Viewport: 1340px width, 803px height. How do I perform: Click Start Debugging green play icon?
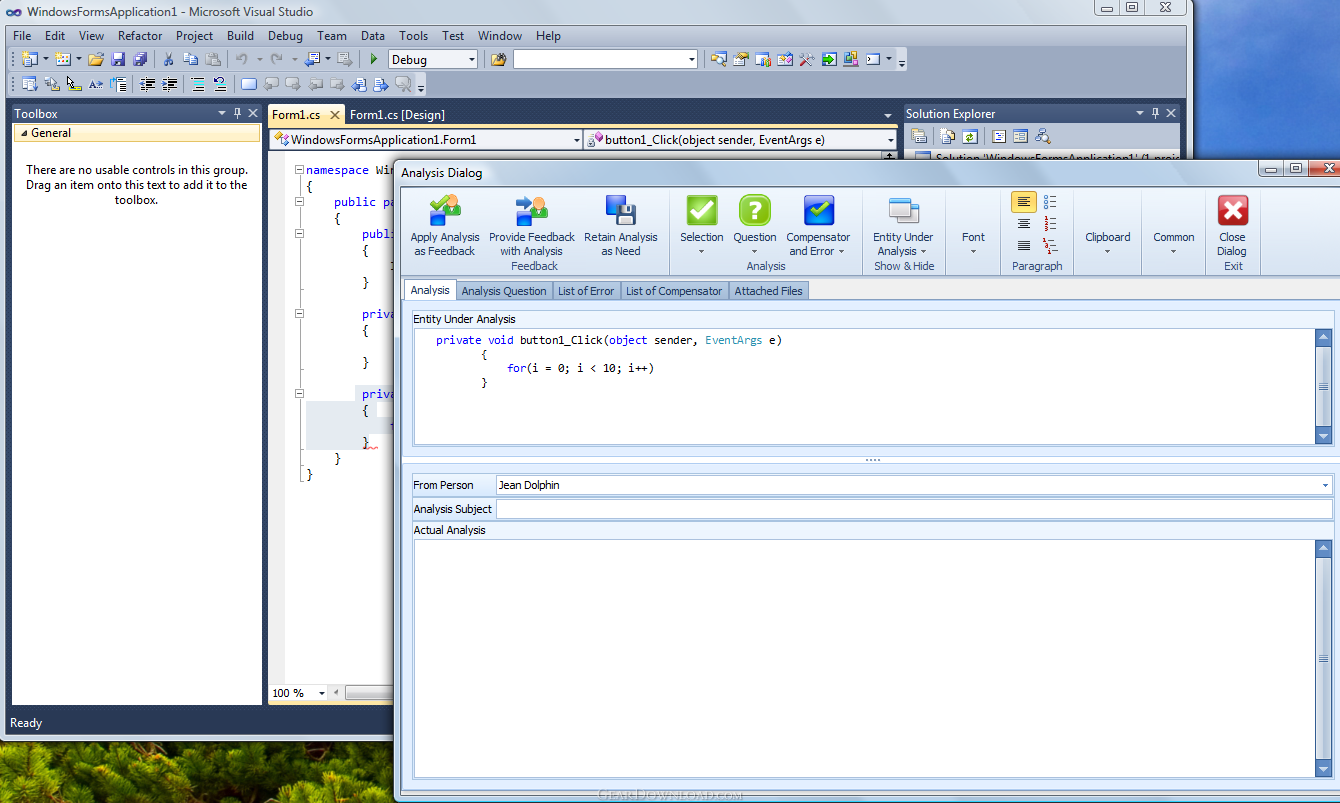click(x=374, y=60)
